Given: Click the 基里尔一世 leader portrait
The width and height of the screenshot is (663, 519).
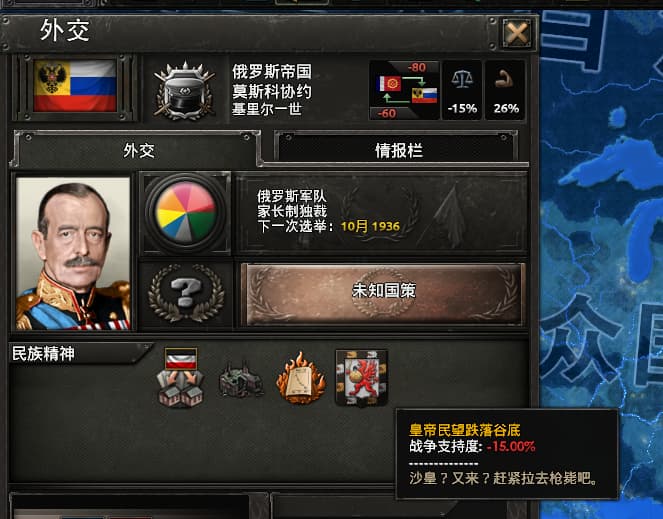Looking at the screenshot, I should point(73,253).
